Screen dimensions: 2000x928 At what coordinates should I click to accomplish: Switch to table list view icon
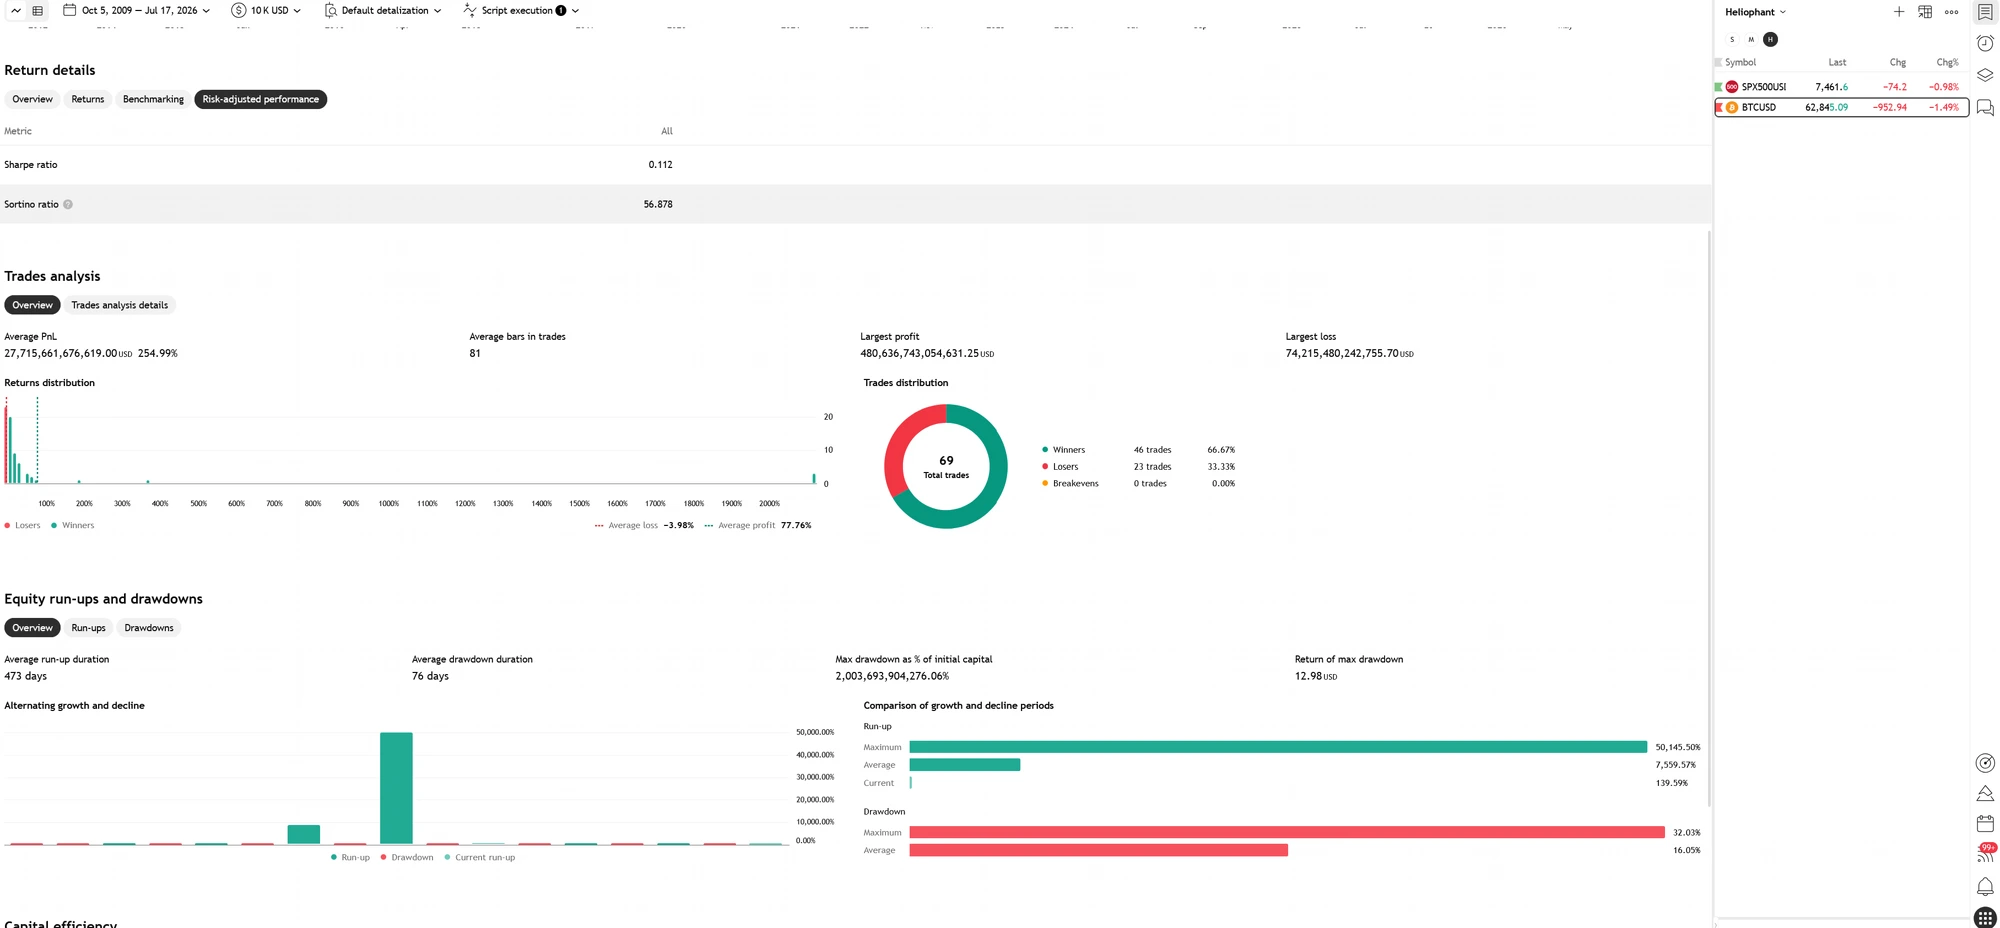[x=38, y=11]
